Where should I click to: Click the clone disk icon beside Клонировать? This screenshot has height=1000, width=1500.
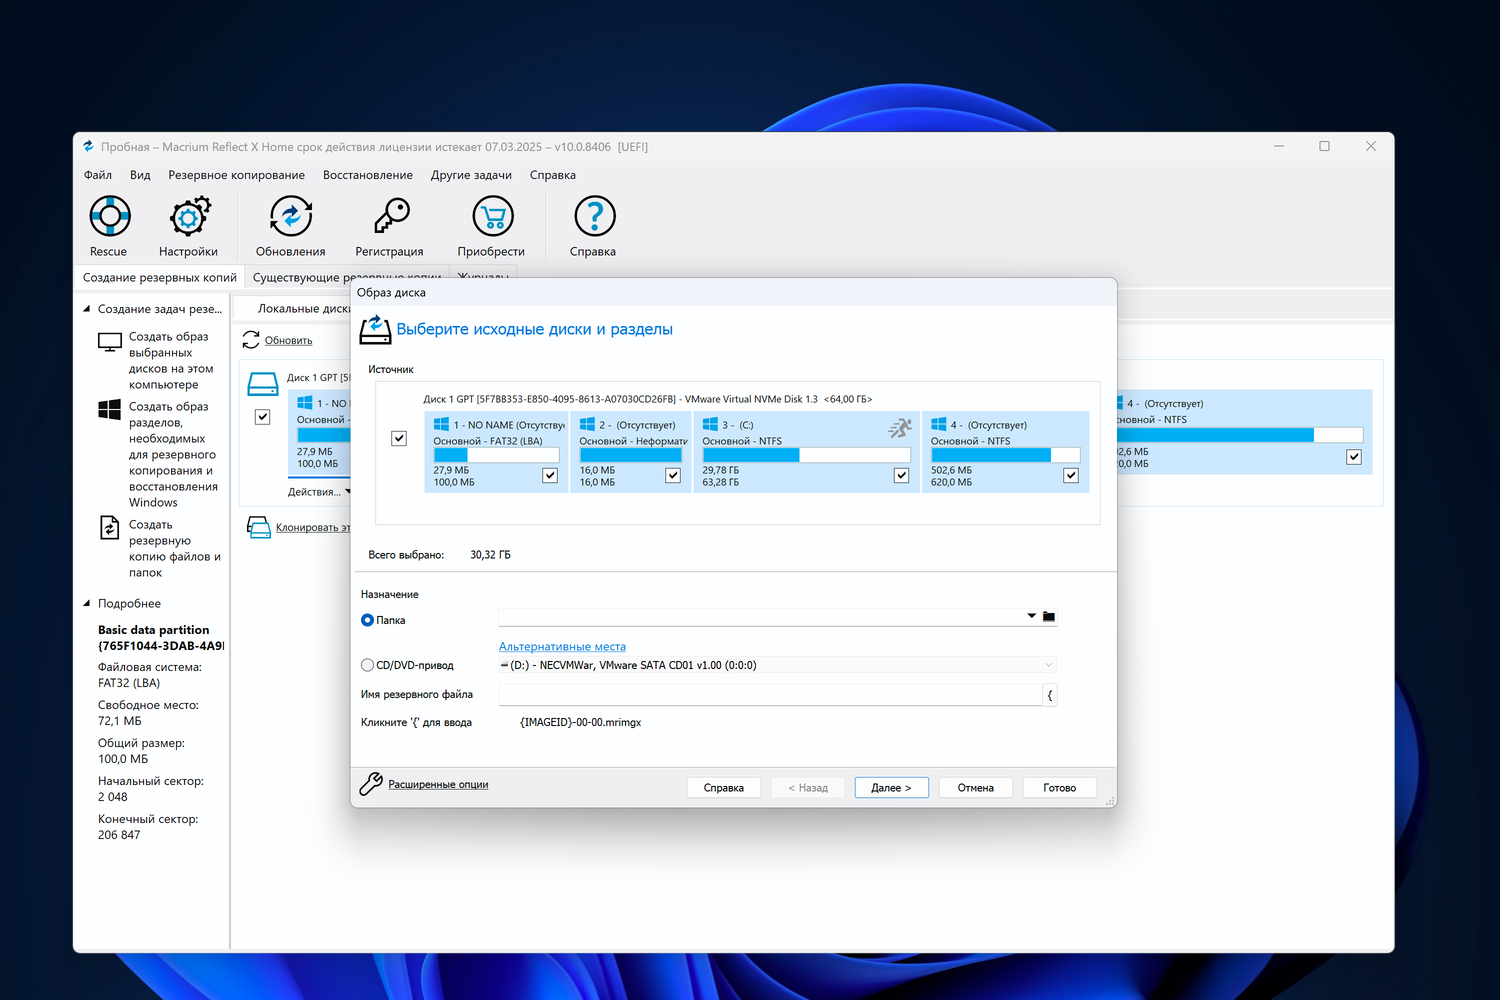259,527
